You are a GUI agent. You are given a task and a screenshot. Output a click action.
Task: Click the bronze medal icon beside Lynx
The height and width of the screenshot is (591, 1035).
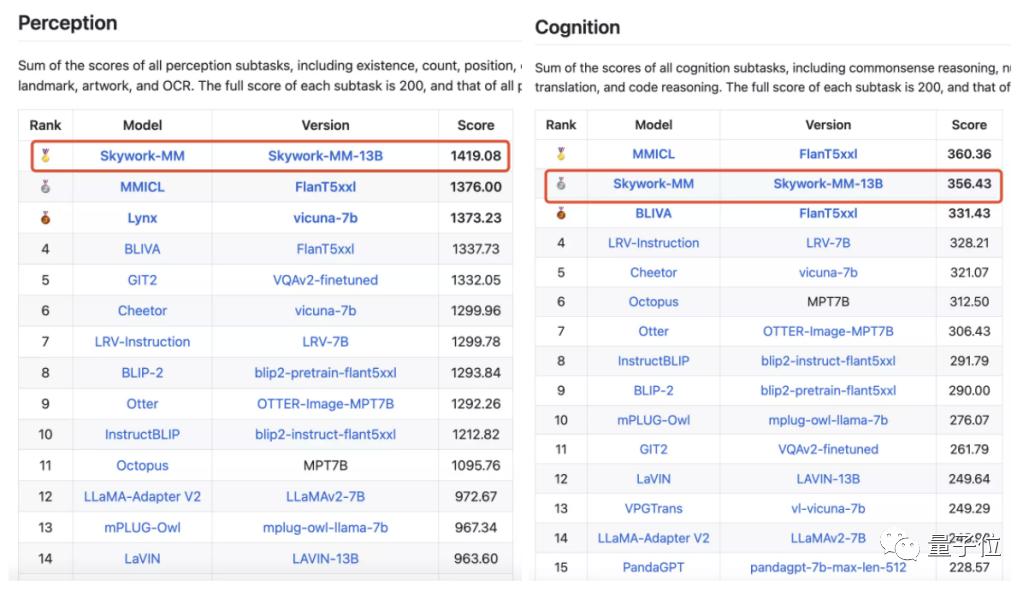tap(45, 218)
